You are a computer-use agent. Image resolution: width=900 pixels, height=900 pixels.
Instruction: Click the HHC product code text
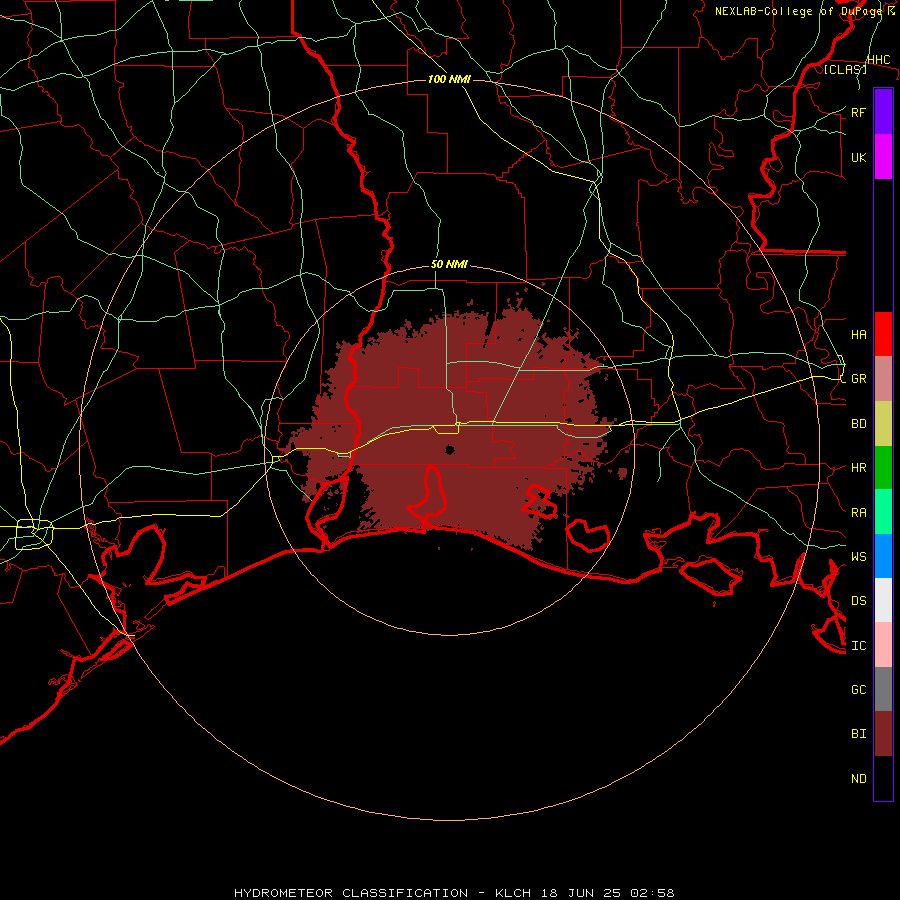(x=879, y=60)
